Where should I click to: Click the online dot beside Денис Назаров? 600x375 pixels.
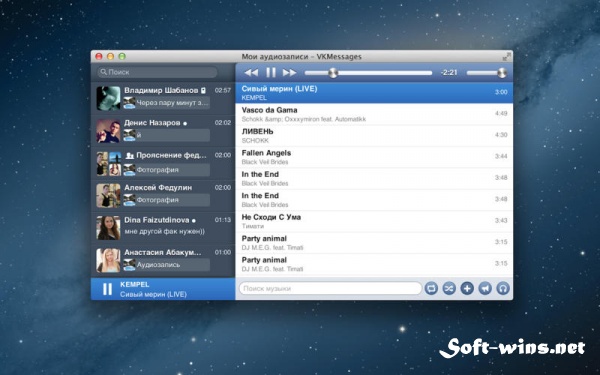(x=185, y=123)
